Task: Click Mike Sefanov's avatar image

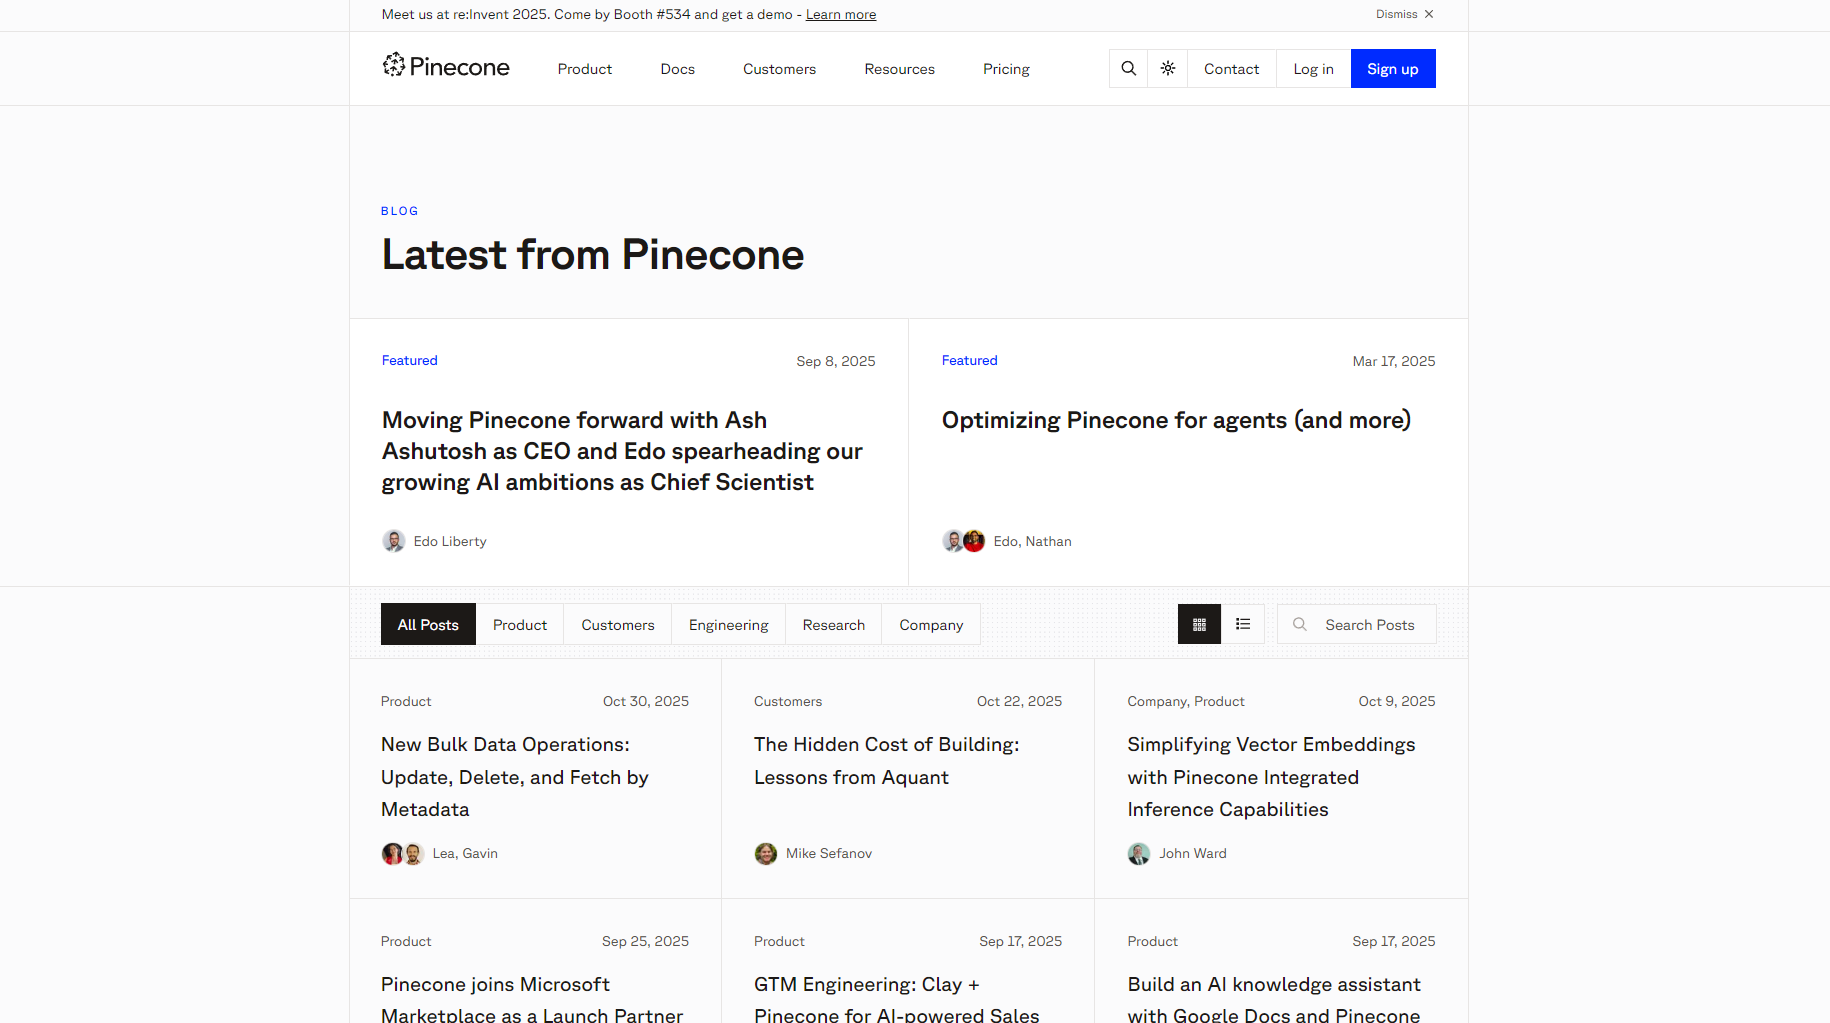Action: tap(766, 854)
